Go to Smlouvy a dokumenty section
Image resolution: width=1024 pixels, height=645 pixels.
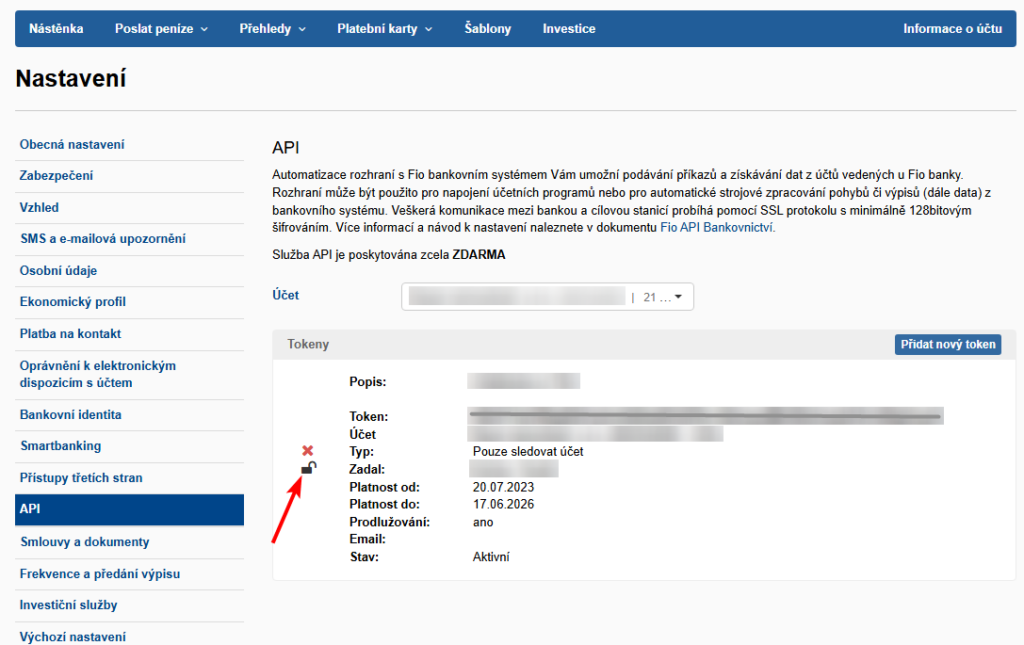click(84, 542)
